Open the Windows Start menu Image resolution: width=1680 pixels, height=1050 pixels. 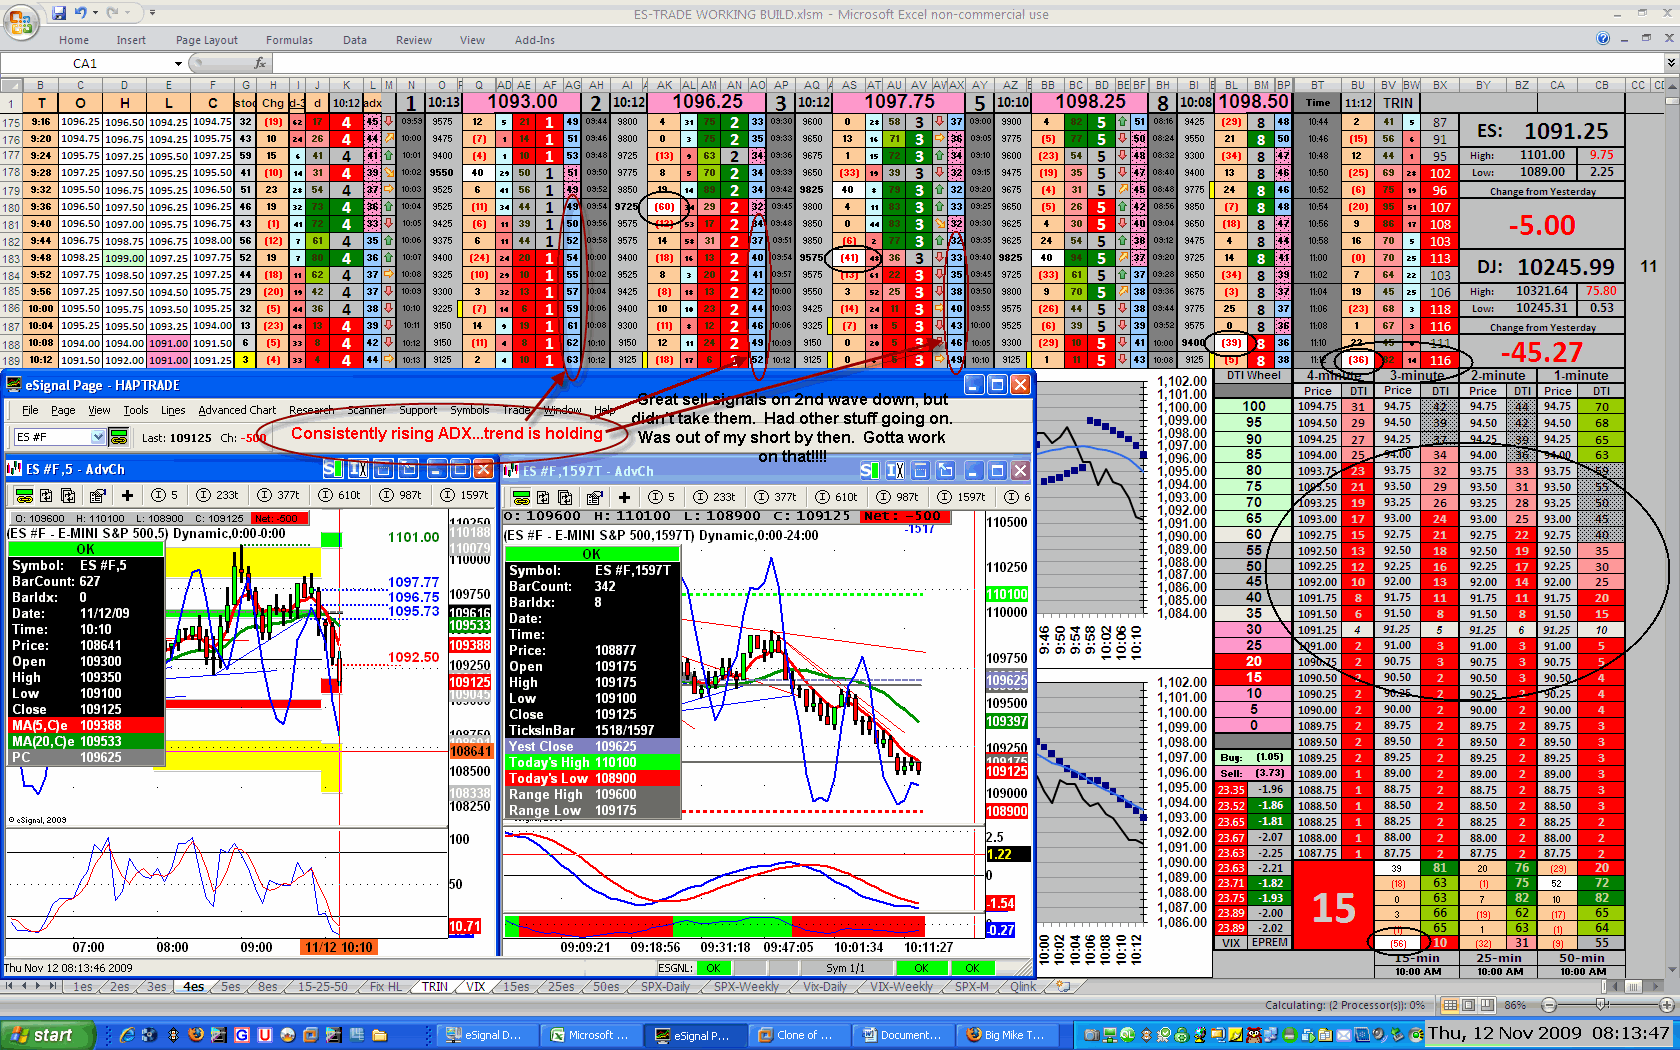click(48, 1035)
